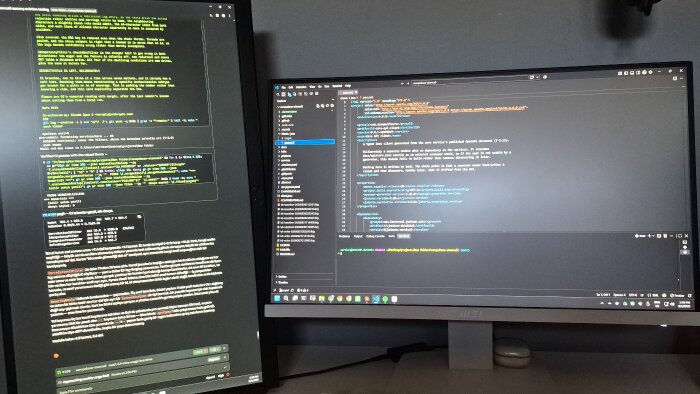Click the clock in the system tray
Viewport: 700px width, 394px height.
pos(684,305)
